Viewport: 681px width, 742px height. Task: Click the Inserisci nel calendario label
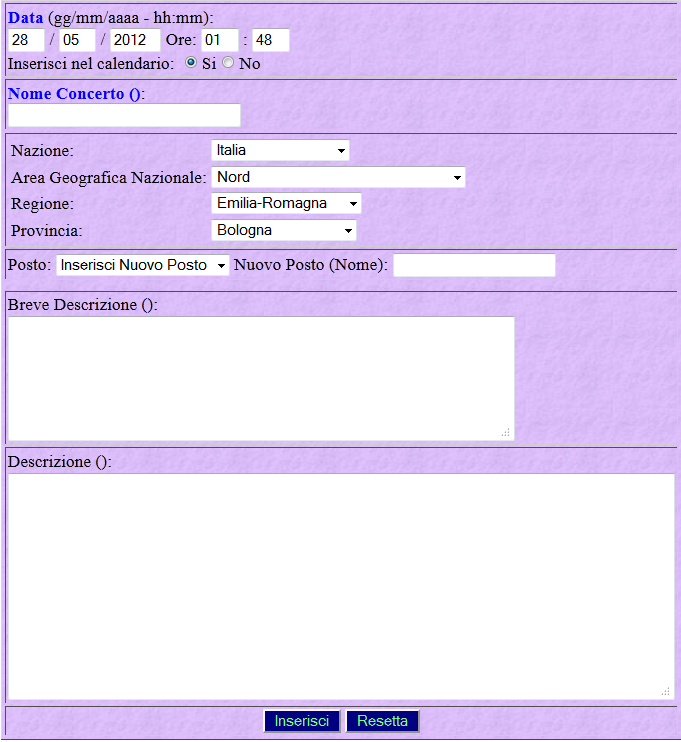[91, 63]
